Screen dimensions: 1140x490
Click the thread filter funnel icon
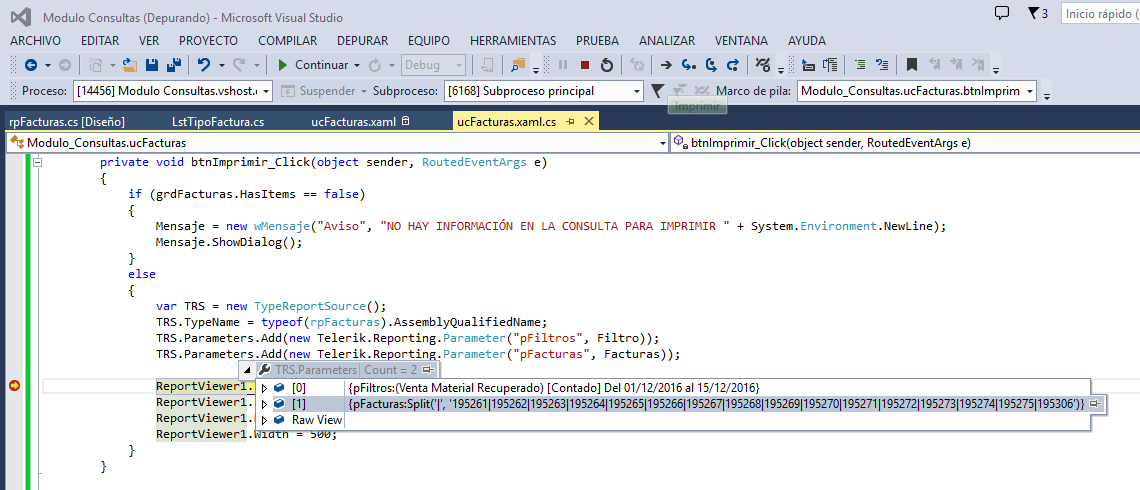pyautogui.click(x=657, y=91)
